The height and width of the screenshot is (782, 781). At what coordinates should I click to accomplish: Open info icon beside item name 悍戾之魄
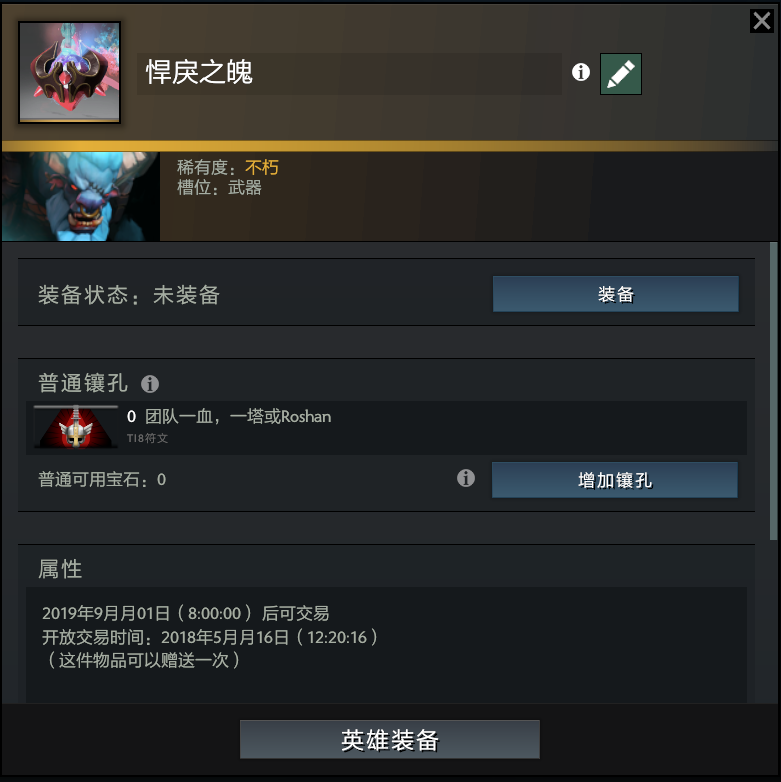pos(581,72)
